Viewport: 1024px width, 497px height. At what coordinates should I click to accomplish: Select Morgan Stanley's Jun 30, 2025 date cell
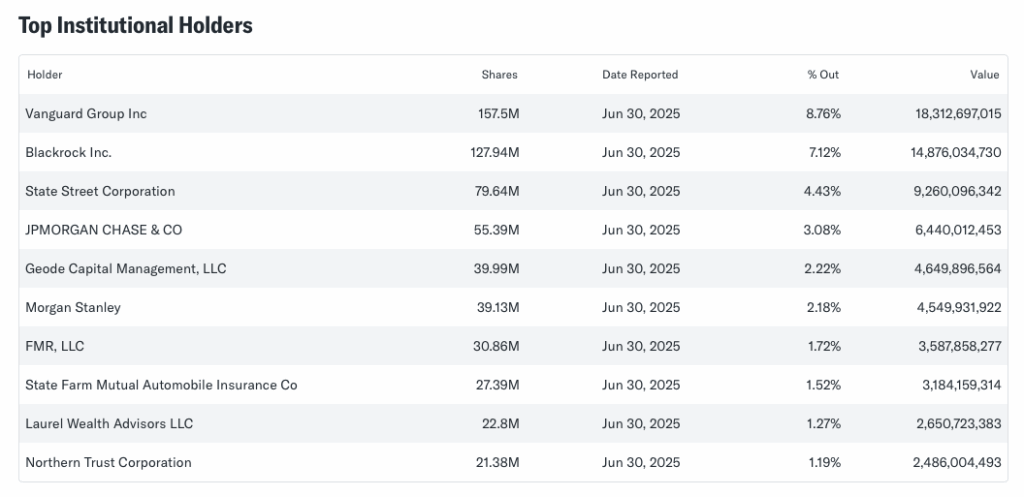click(x=640, y=308)
